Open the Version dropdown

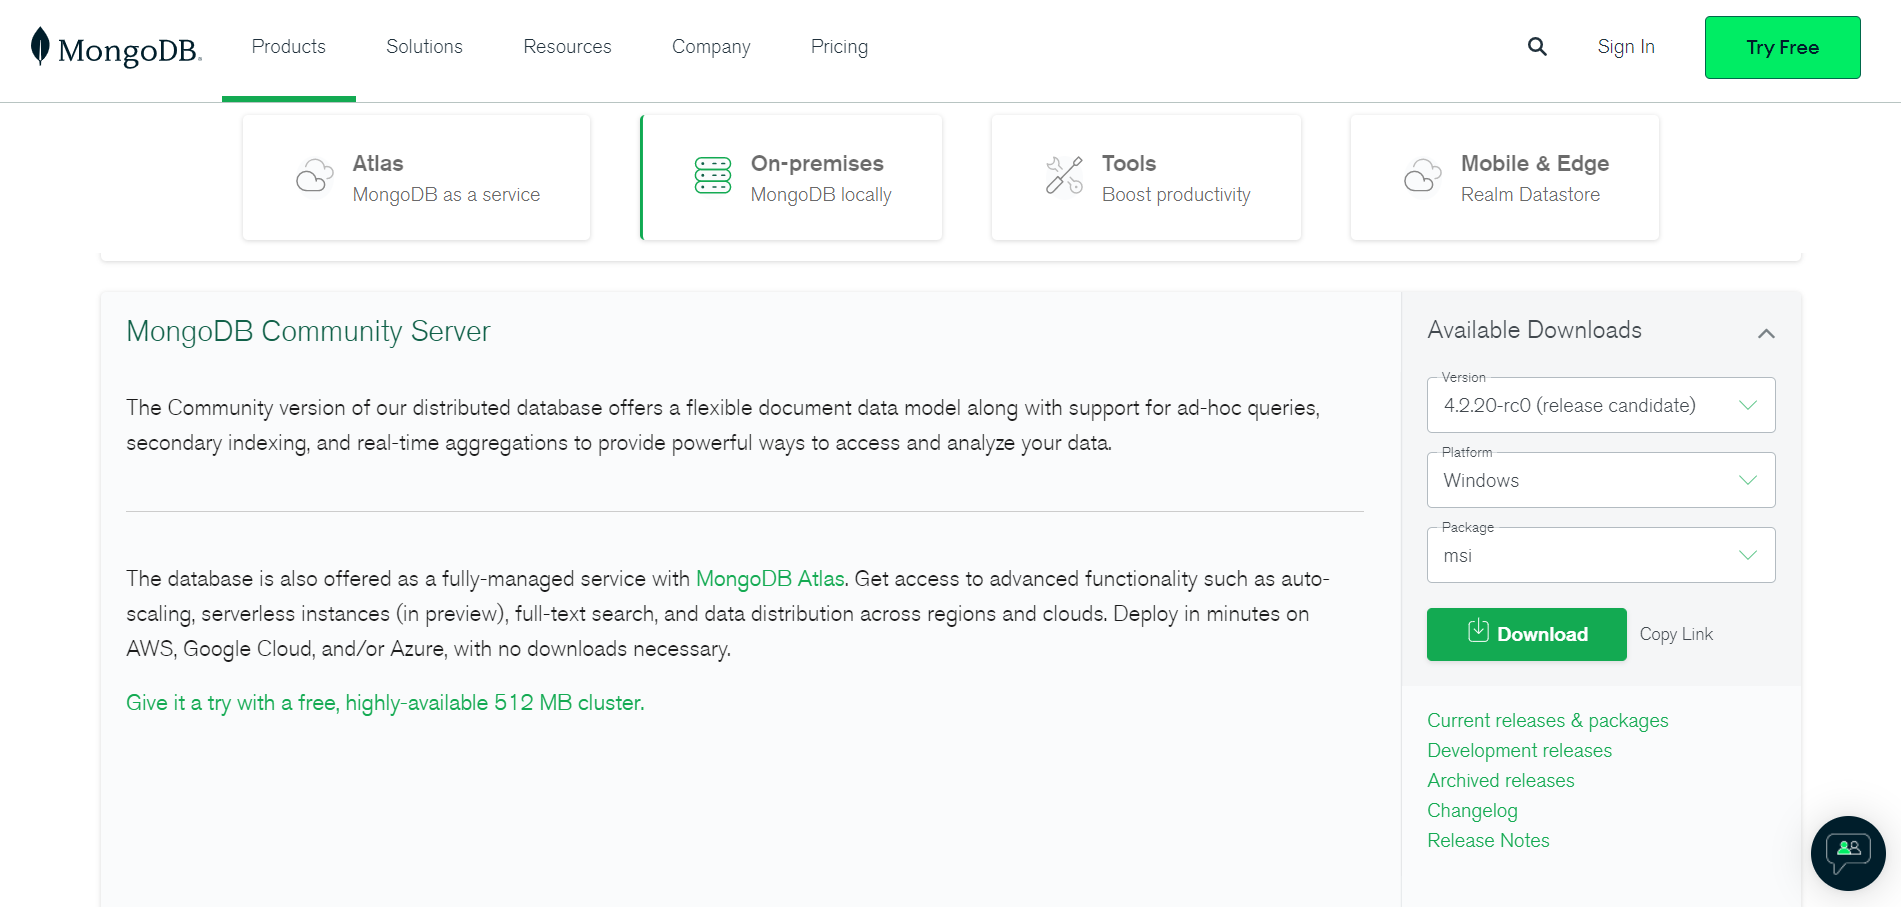pos(1601,405)
